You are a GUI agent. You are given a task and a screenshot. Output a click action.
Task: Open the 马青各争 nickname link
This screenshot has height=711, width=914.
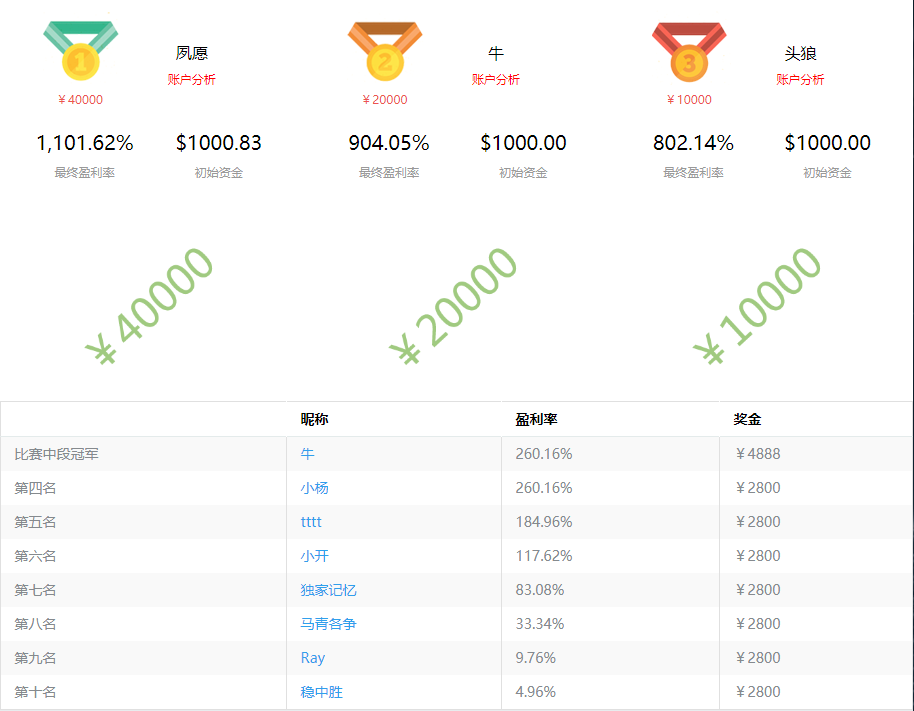[328, 624]
